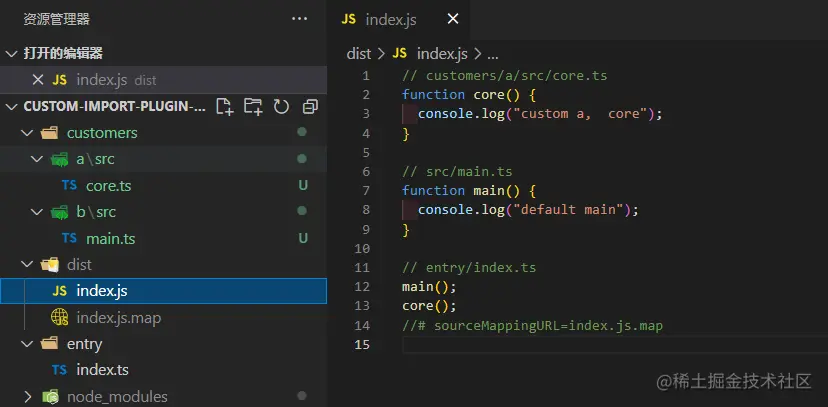Refresh the explorer tree
The height and width of the screenshot is (407, 828).
click(x=281, y=107)
